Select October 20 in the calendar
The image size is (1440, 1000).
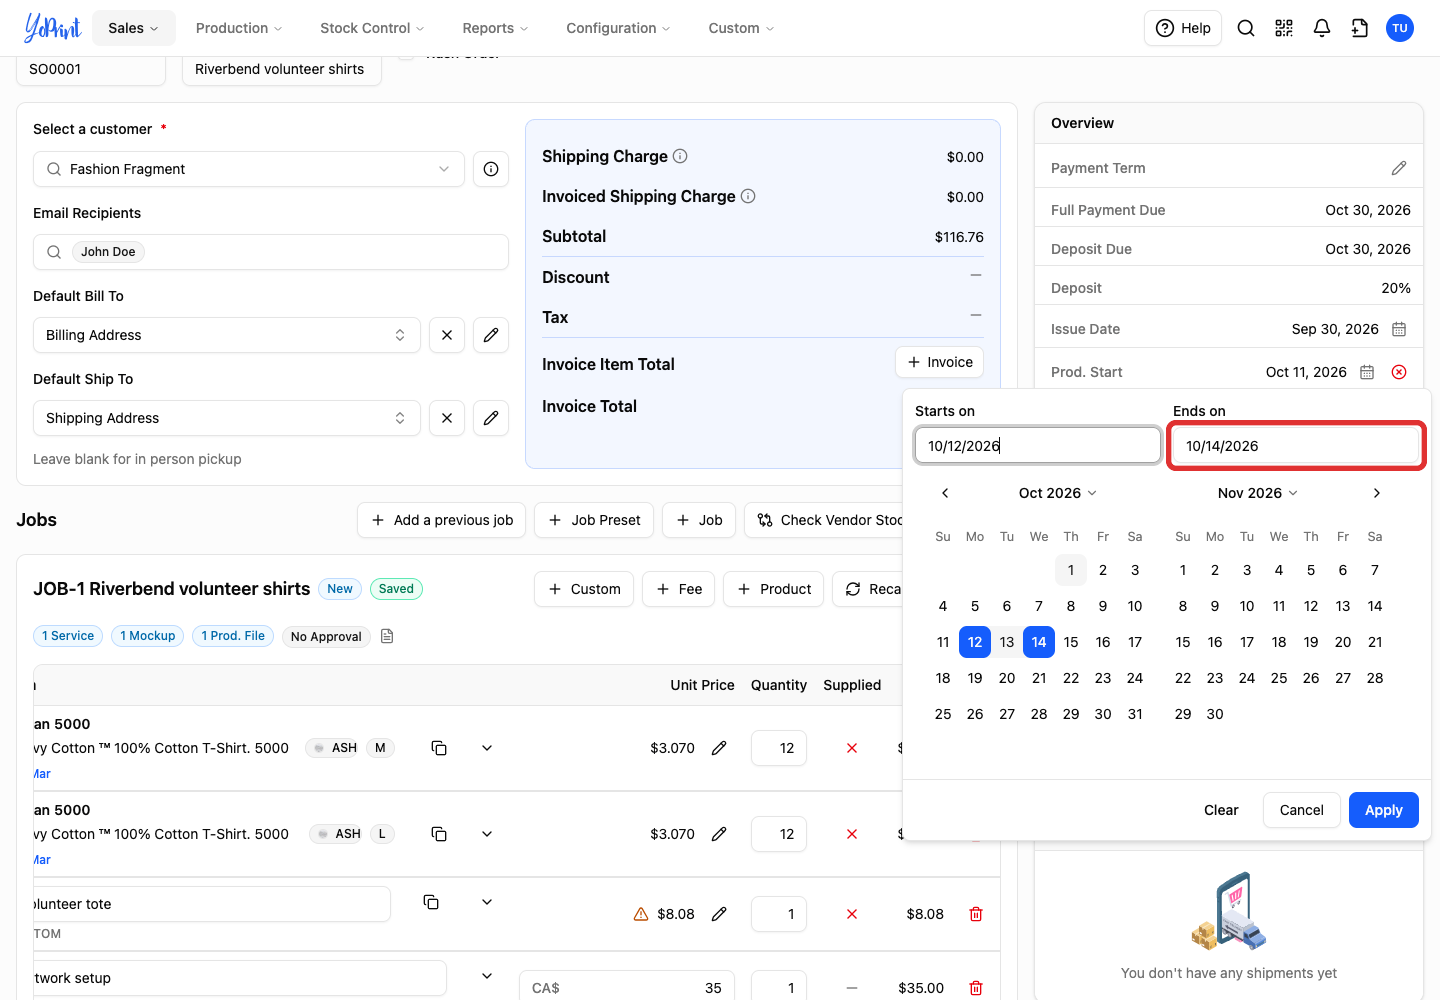pyautogui.click(x=1007, y=678)
